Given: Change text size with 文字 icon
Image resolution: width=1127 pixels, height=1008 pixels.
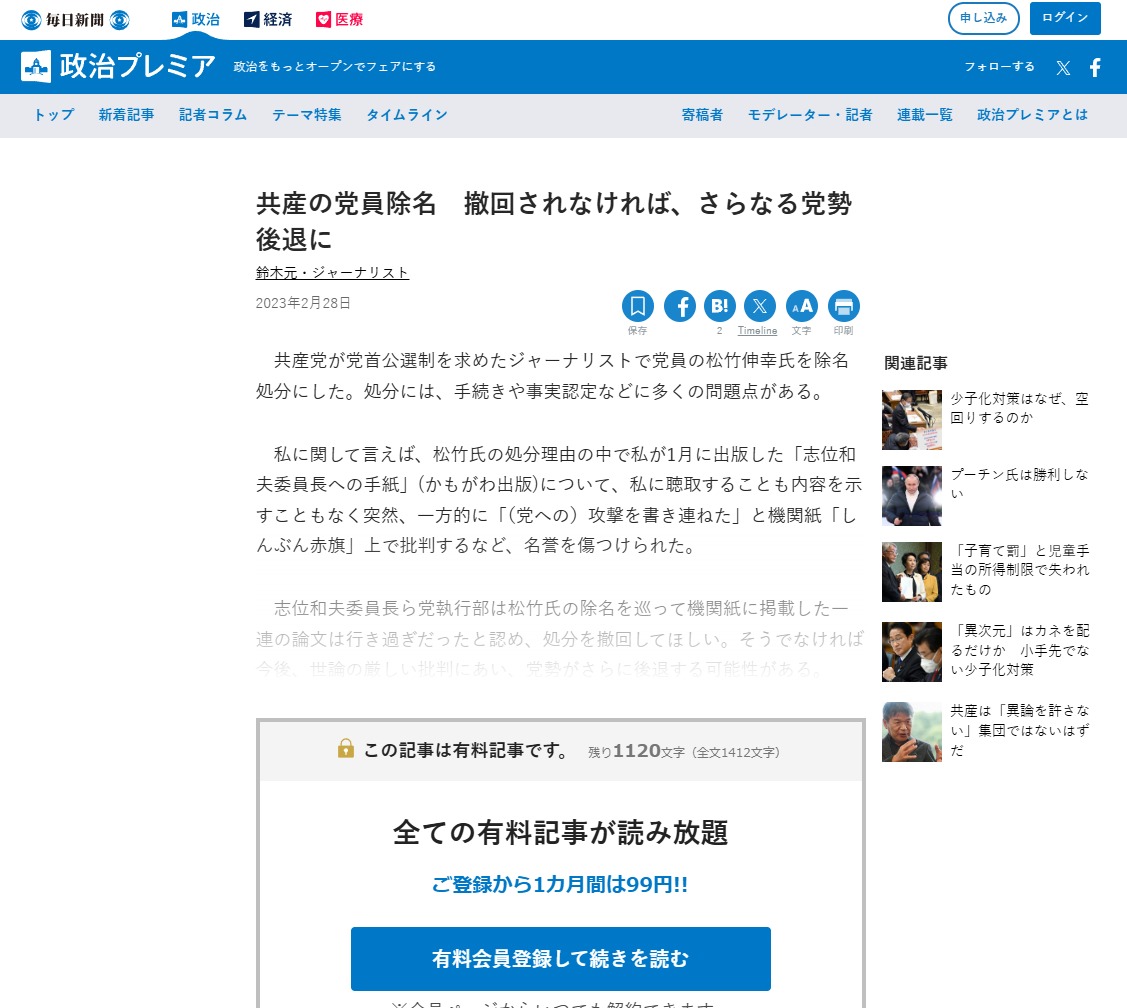Looking at the screenshot, I should coord(801,306).
